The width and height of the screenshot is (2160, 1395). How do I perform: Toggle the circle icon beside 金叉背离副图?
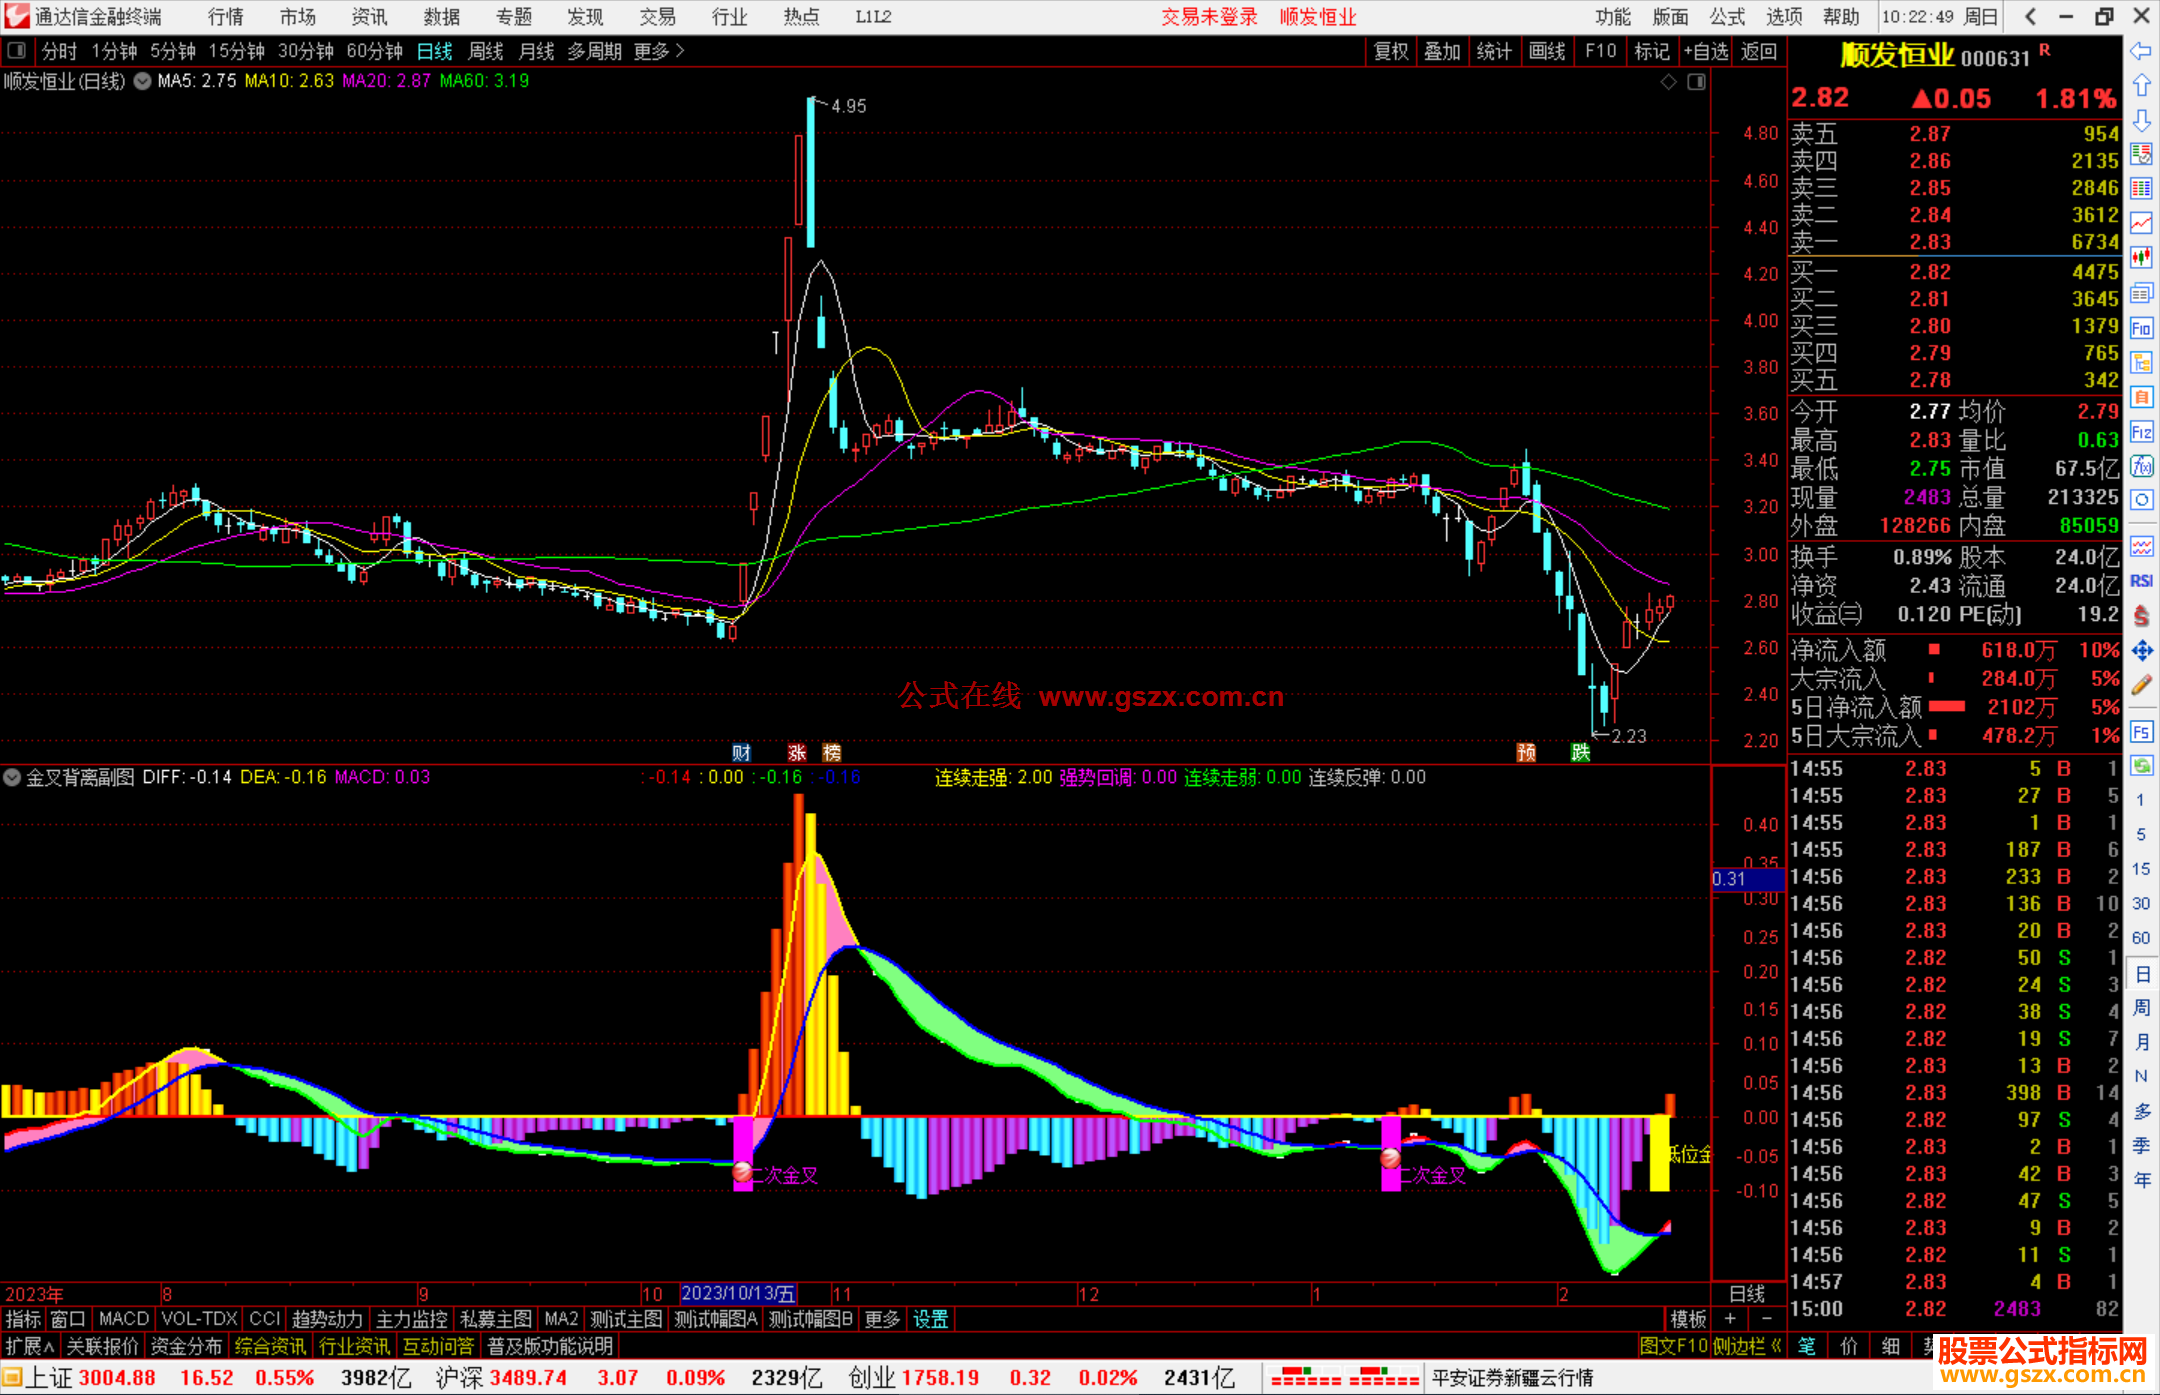coord(12,777)
